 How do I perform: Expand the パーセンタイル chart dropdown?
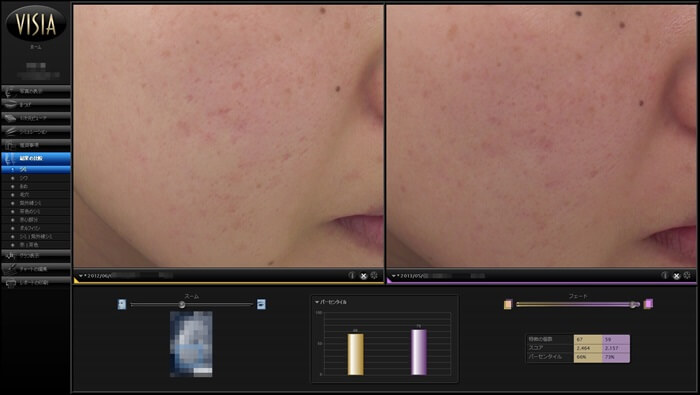tap(331, 302)
